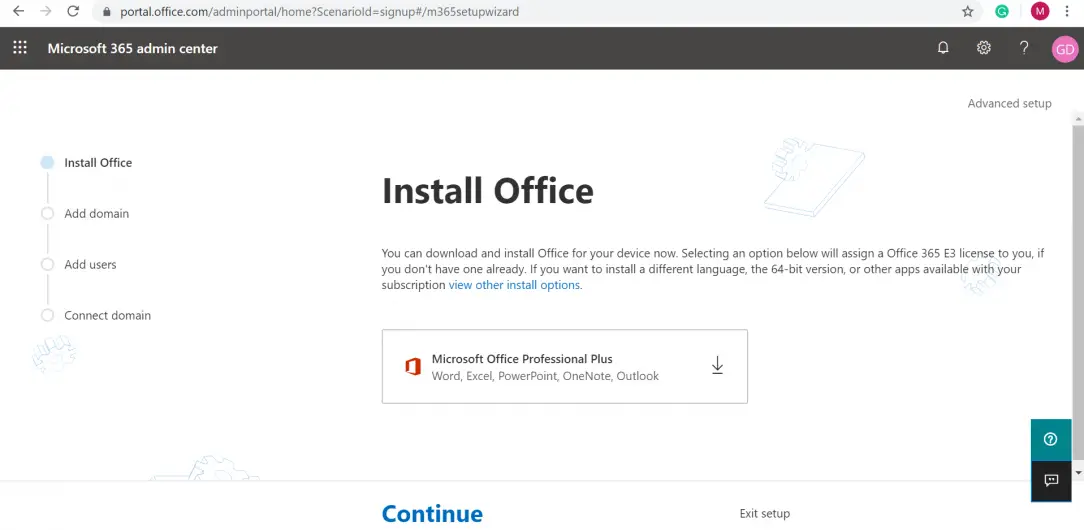This screenshot has width=1084, height=530.
Task: Open the Grammarly extension icon
Action: [x=1002, y=11]
